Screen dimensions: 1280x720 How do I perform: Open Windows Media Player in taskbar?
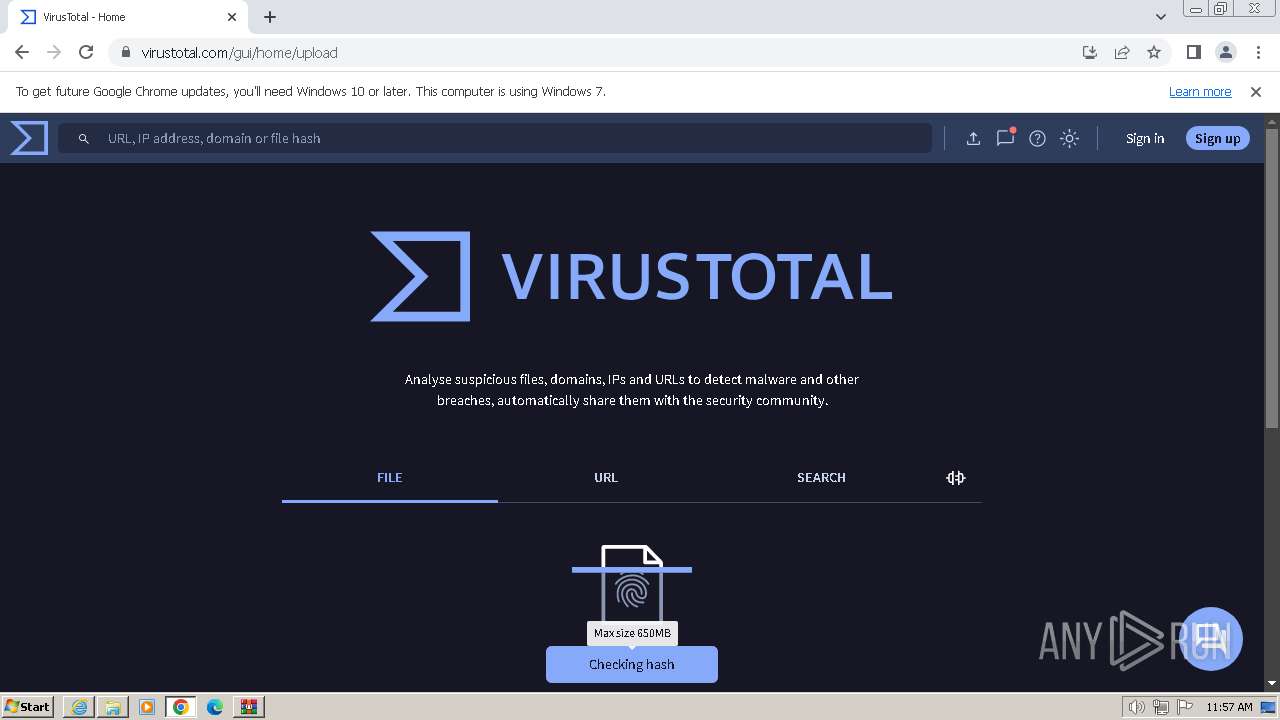click(x=147, y=707)
